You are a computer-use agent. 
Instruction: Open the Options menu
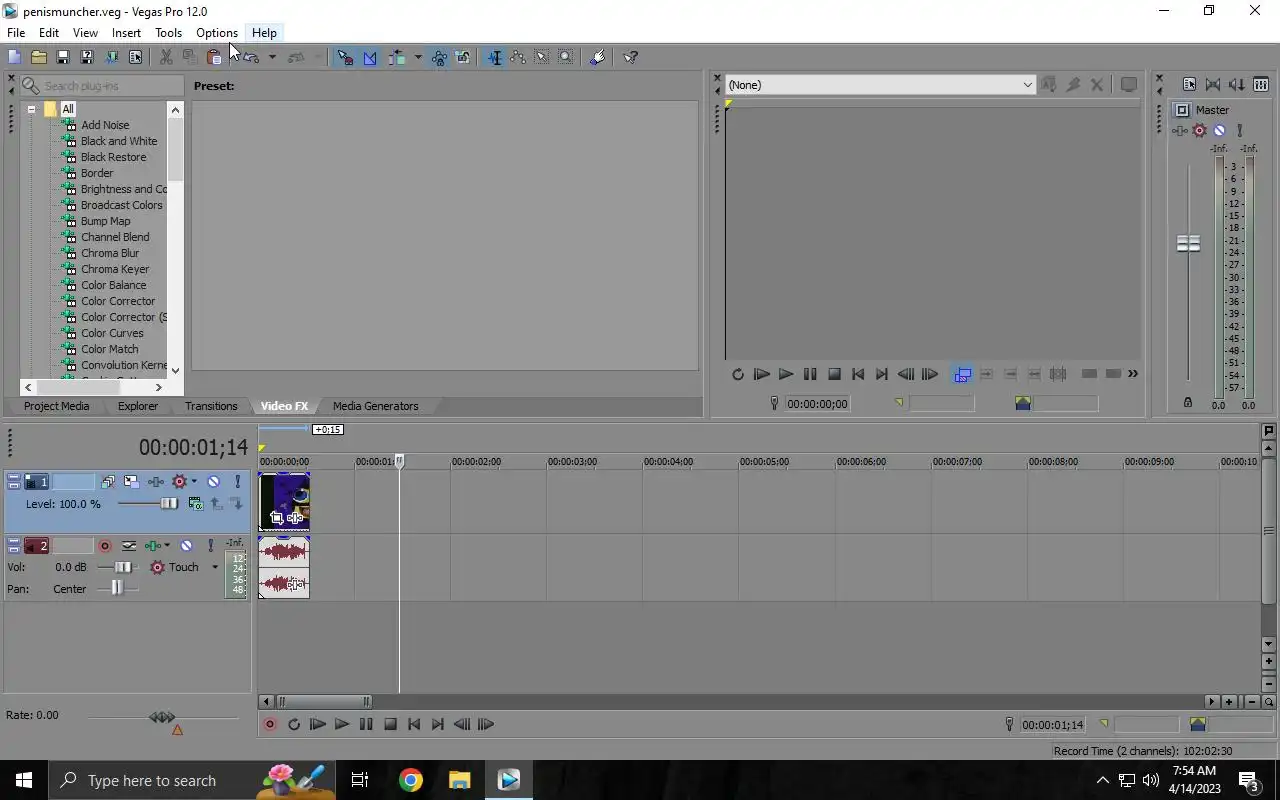point(217,33)
